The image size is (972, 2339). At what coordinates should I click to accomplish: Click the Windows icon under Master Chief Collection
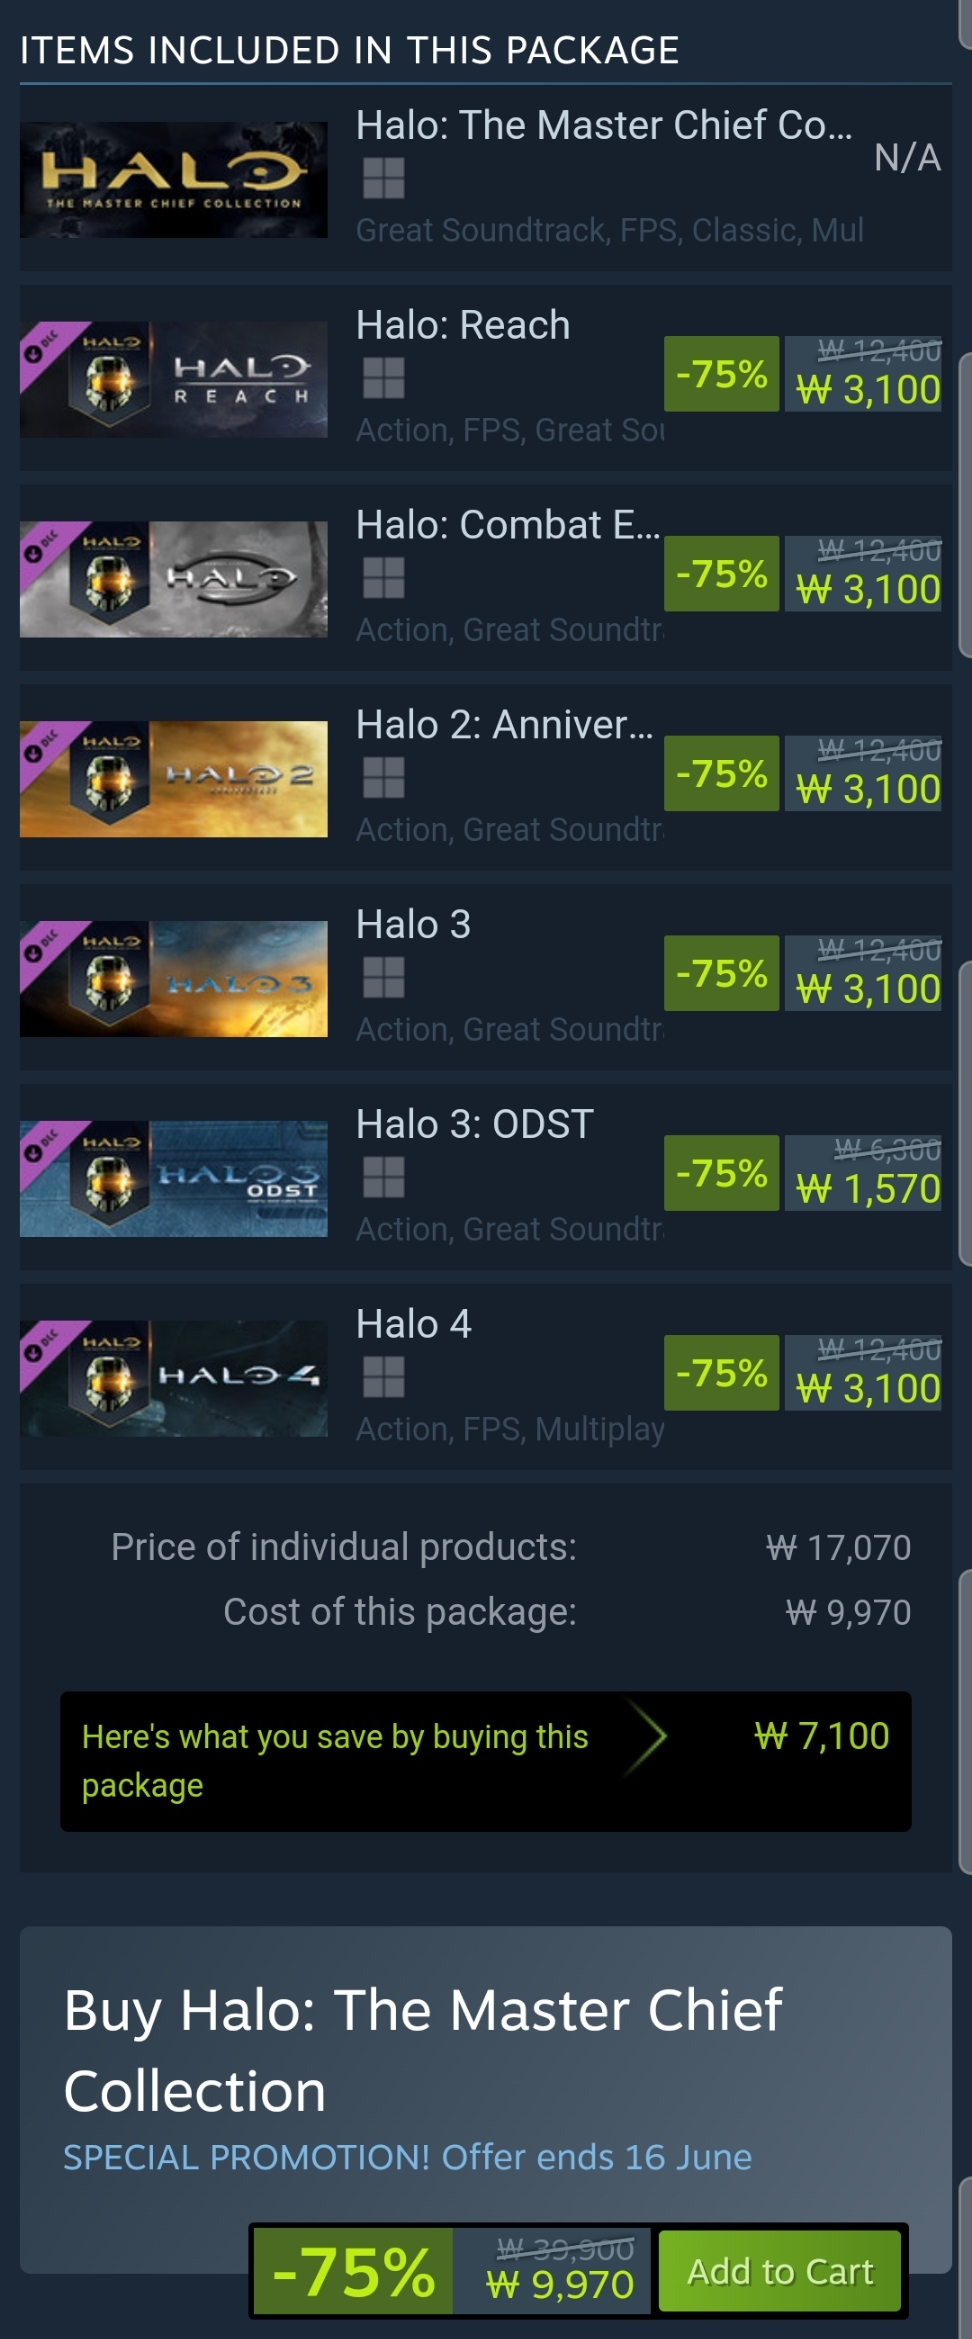(x=383, y=178)
